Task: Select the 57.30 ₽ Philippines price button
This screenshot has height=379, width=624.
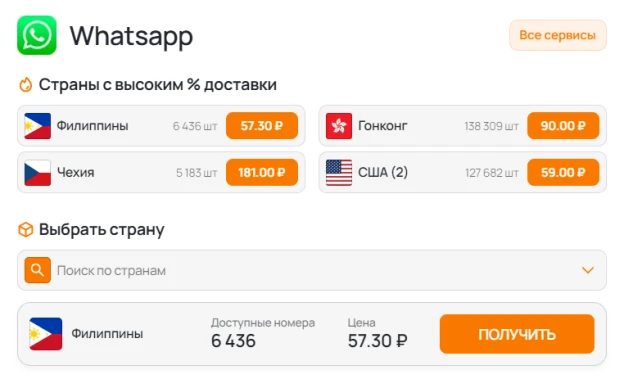Action: click(262, 126)
